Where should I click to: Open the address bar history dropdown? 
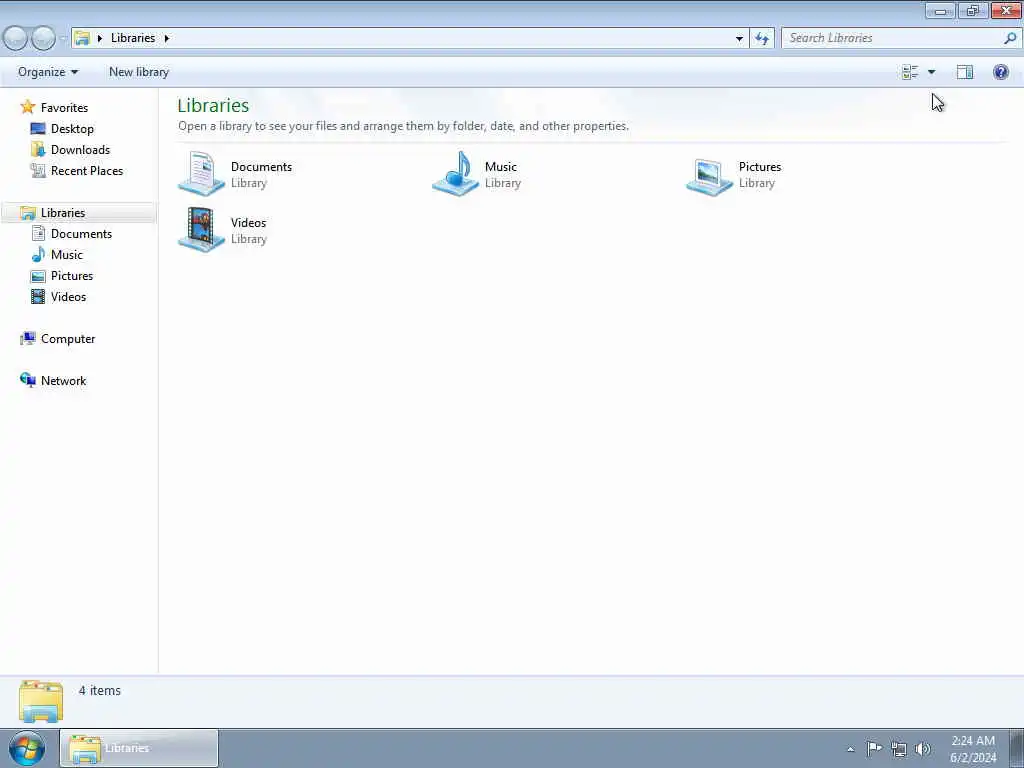pyautogui.click(x=739, y=38)
